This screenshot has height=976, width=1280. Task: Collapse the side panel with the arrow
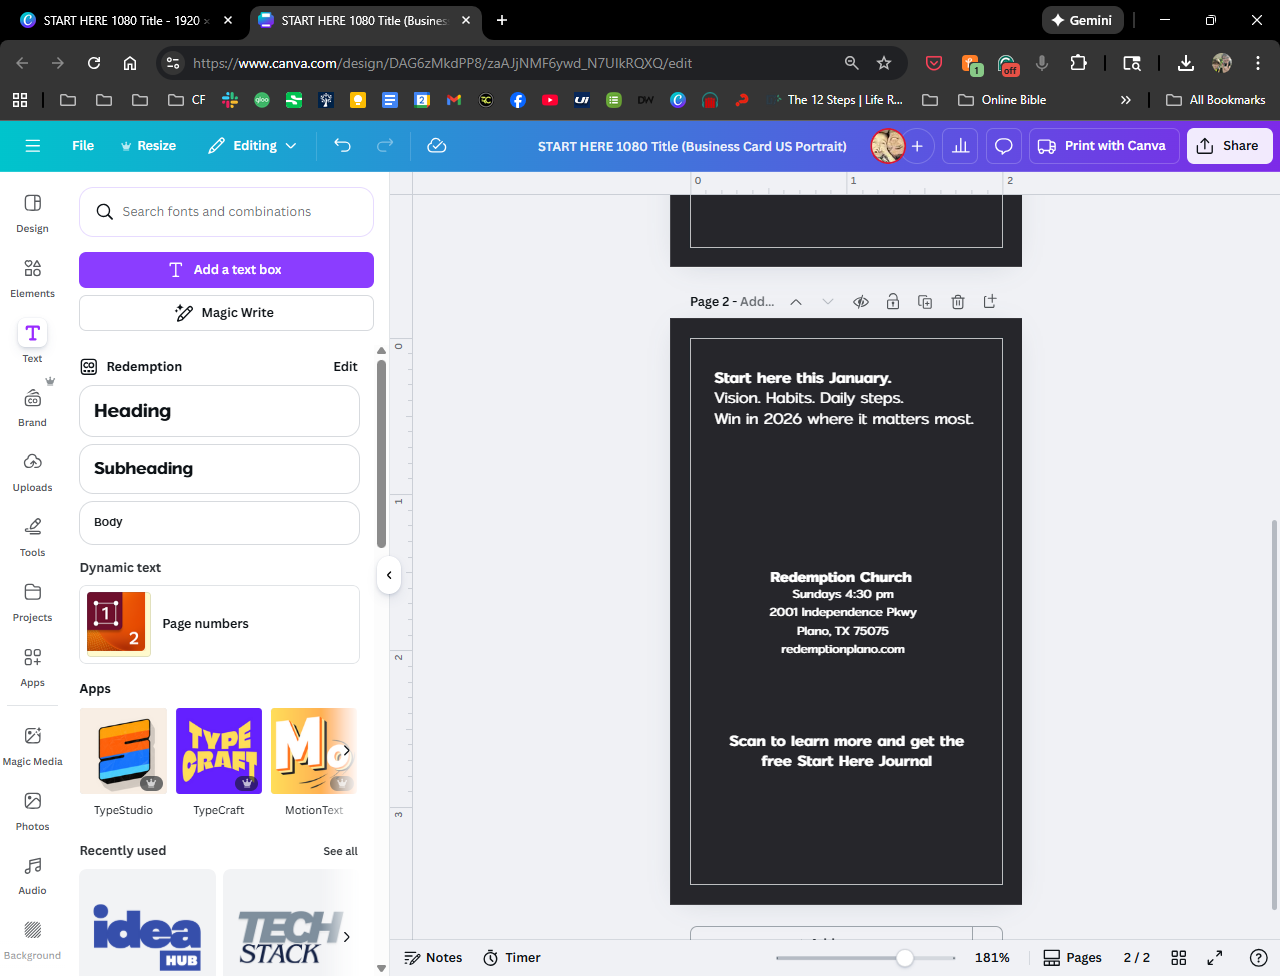click(x=389, y=575)
